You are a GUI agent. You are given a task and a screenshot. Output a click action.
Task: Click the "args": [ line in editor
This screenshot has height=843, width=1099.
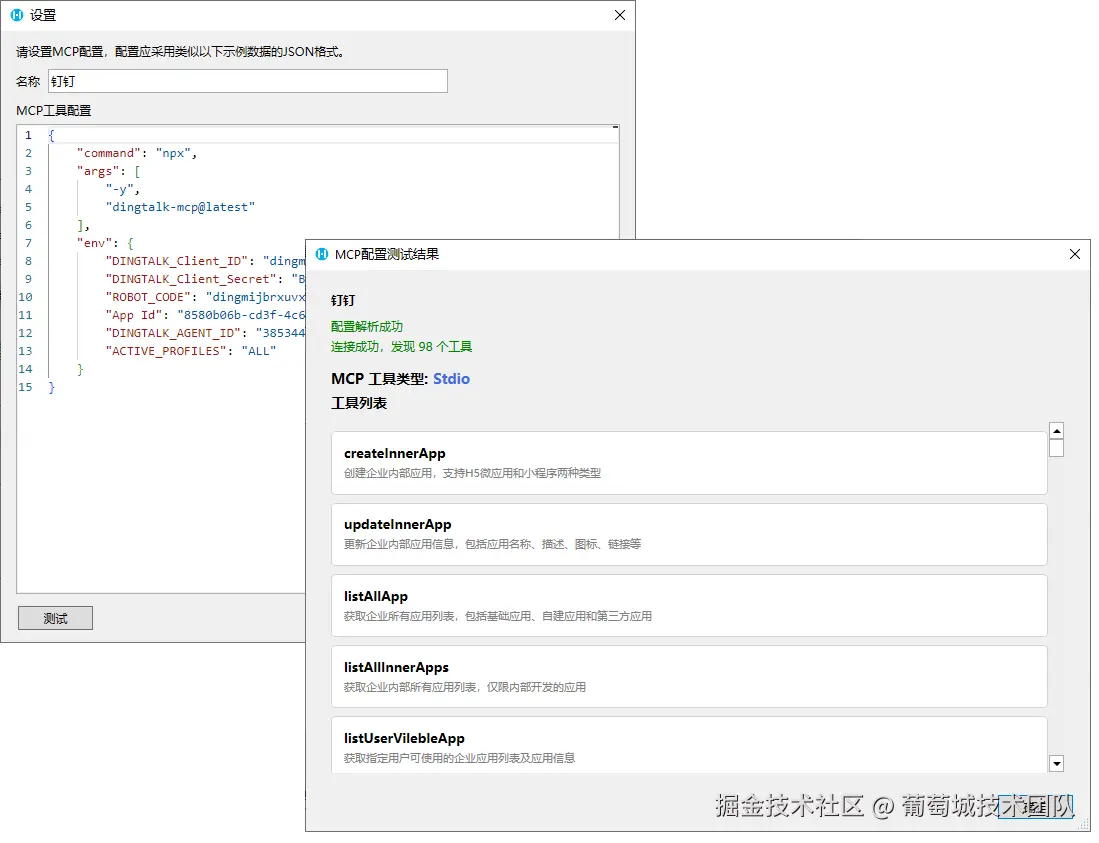pyautogui.click(x=109, y=171)
